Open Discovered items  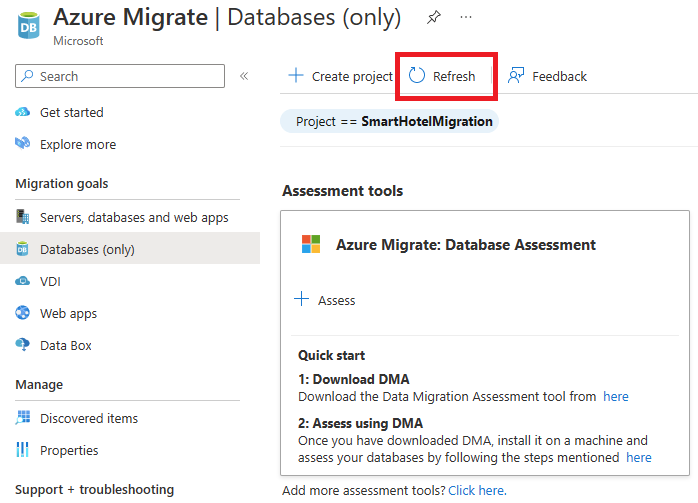pos(89,419)
